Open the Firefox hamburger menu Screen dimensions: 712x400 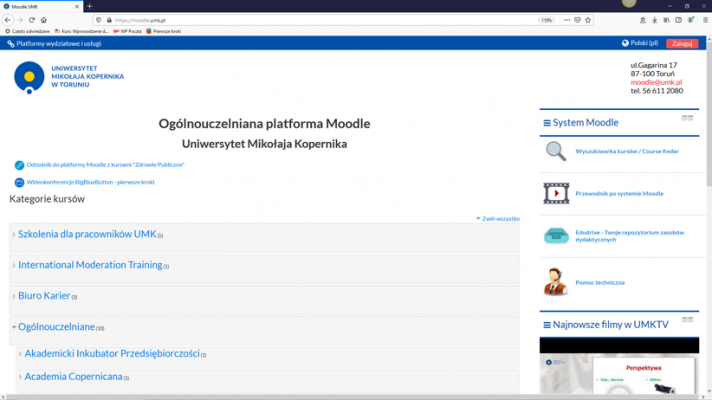pyautogui.click(x=705, y=20)
